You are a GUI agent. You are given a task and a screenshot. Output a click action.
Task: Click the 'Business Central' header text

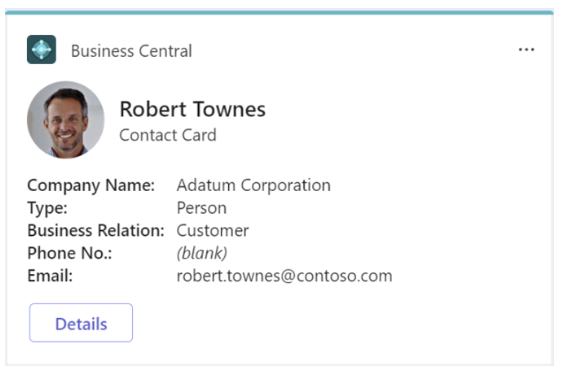point(132,51)
